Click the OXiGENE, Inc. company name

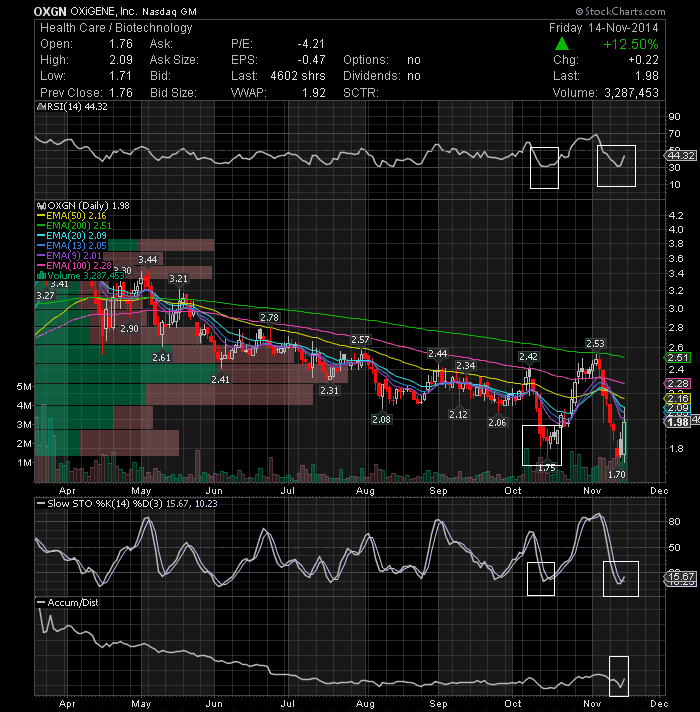click(x=104, y=11)
